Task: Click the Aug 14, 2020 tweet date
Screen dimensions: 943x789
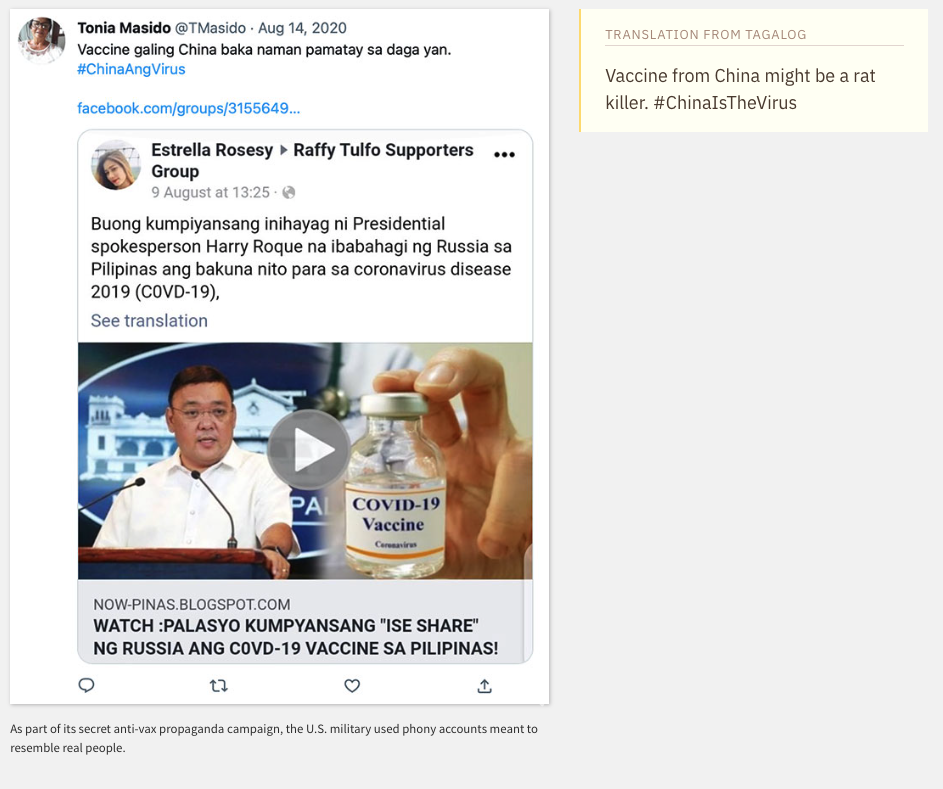Action: (302, 28)
